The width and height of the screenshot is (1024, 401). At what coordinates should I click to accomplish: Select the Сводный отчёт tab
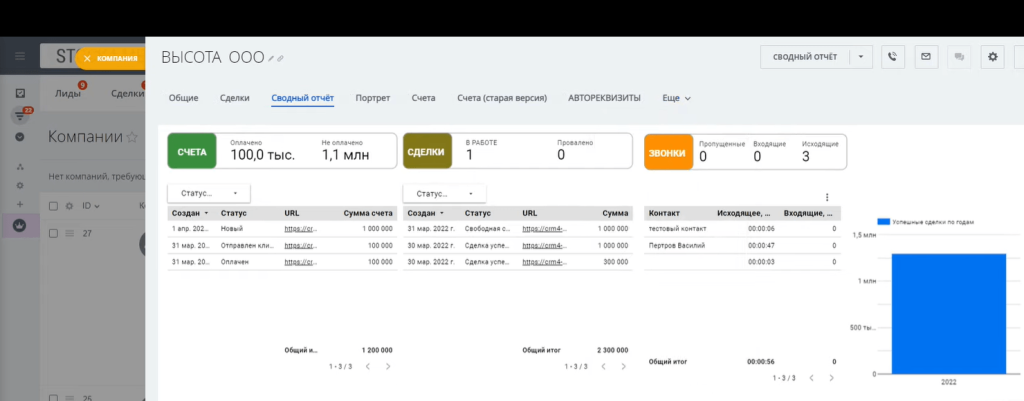(302, 98)
